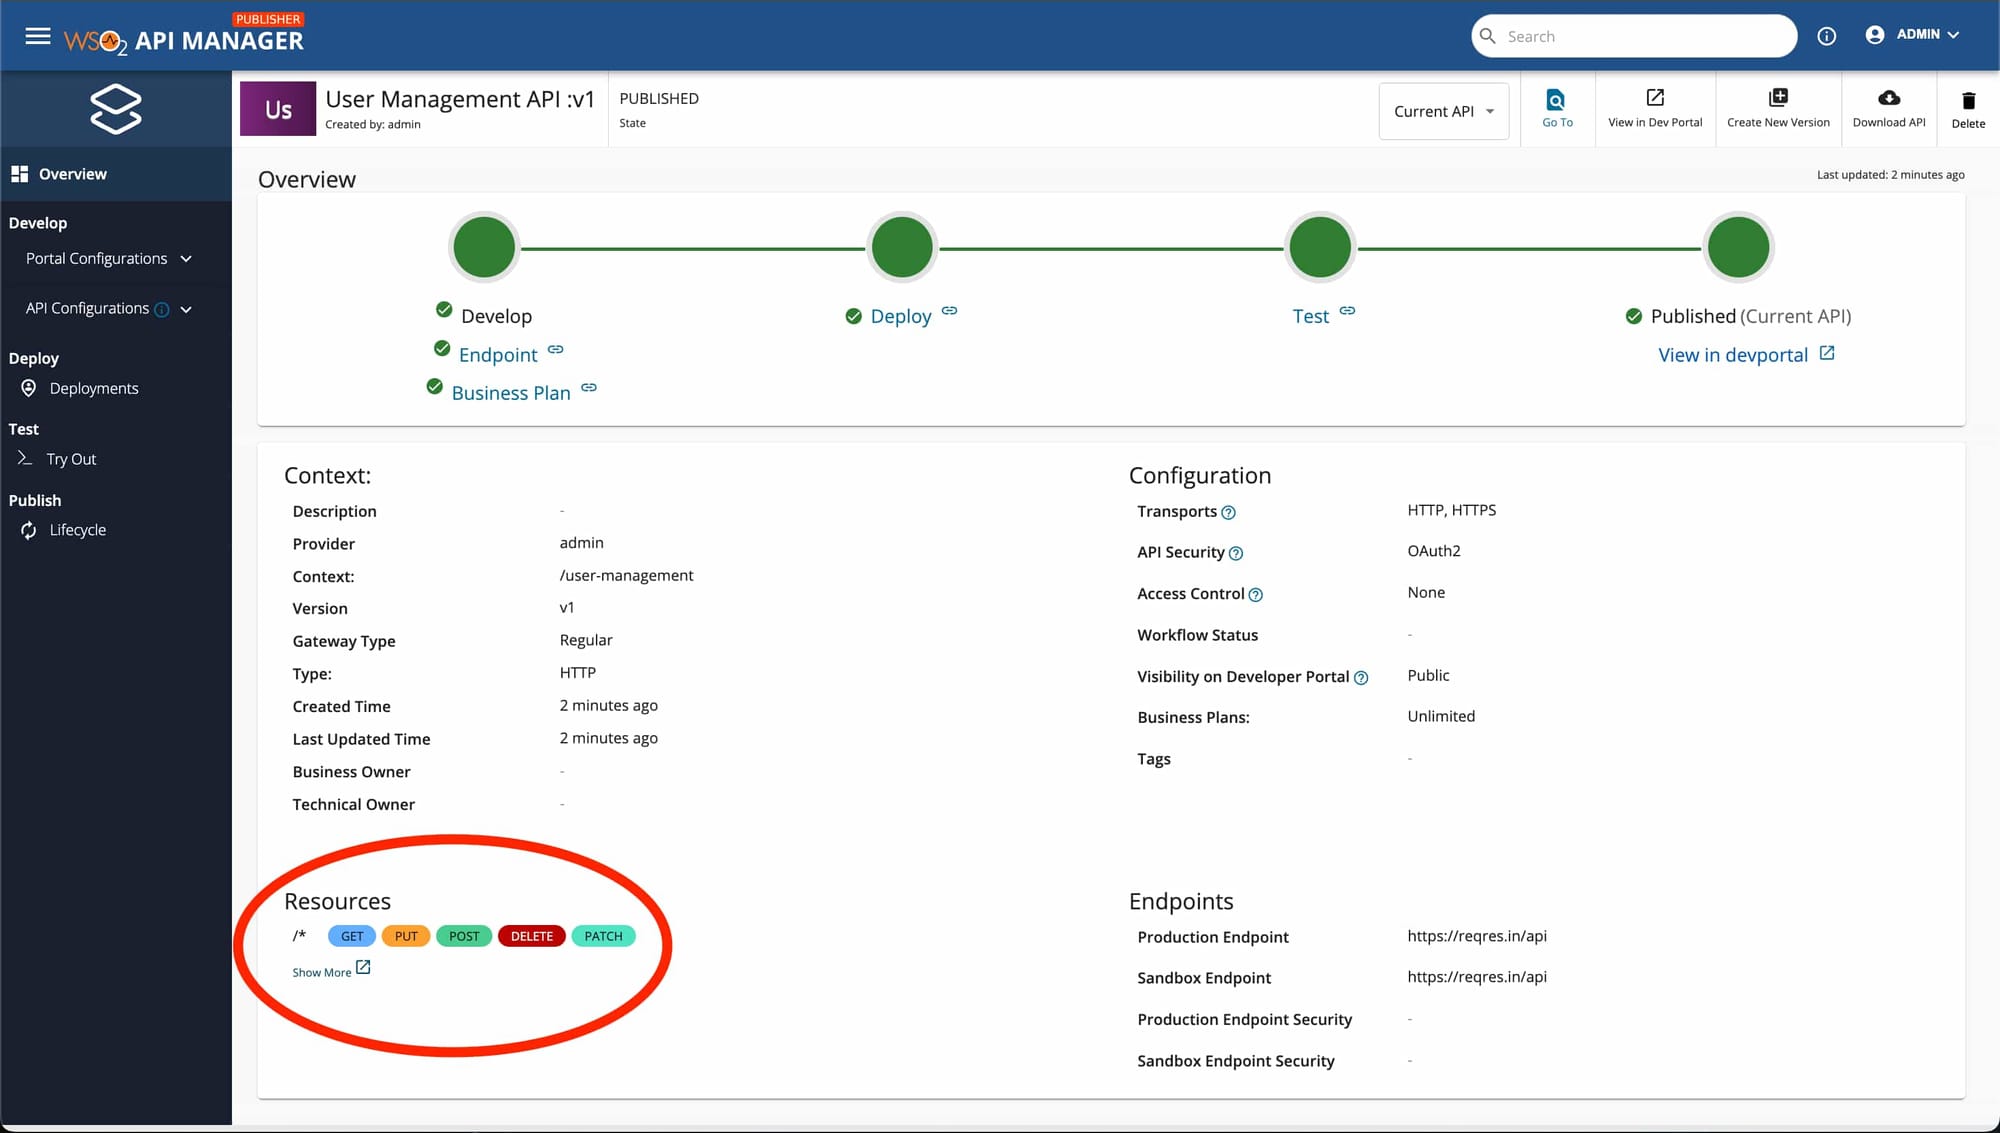Click the PUT method chip
Viewport: 2000px width, 1133px height.
click(x=406, y=936)
